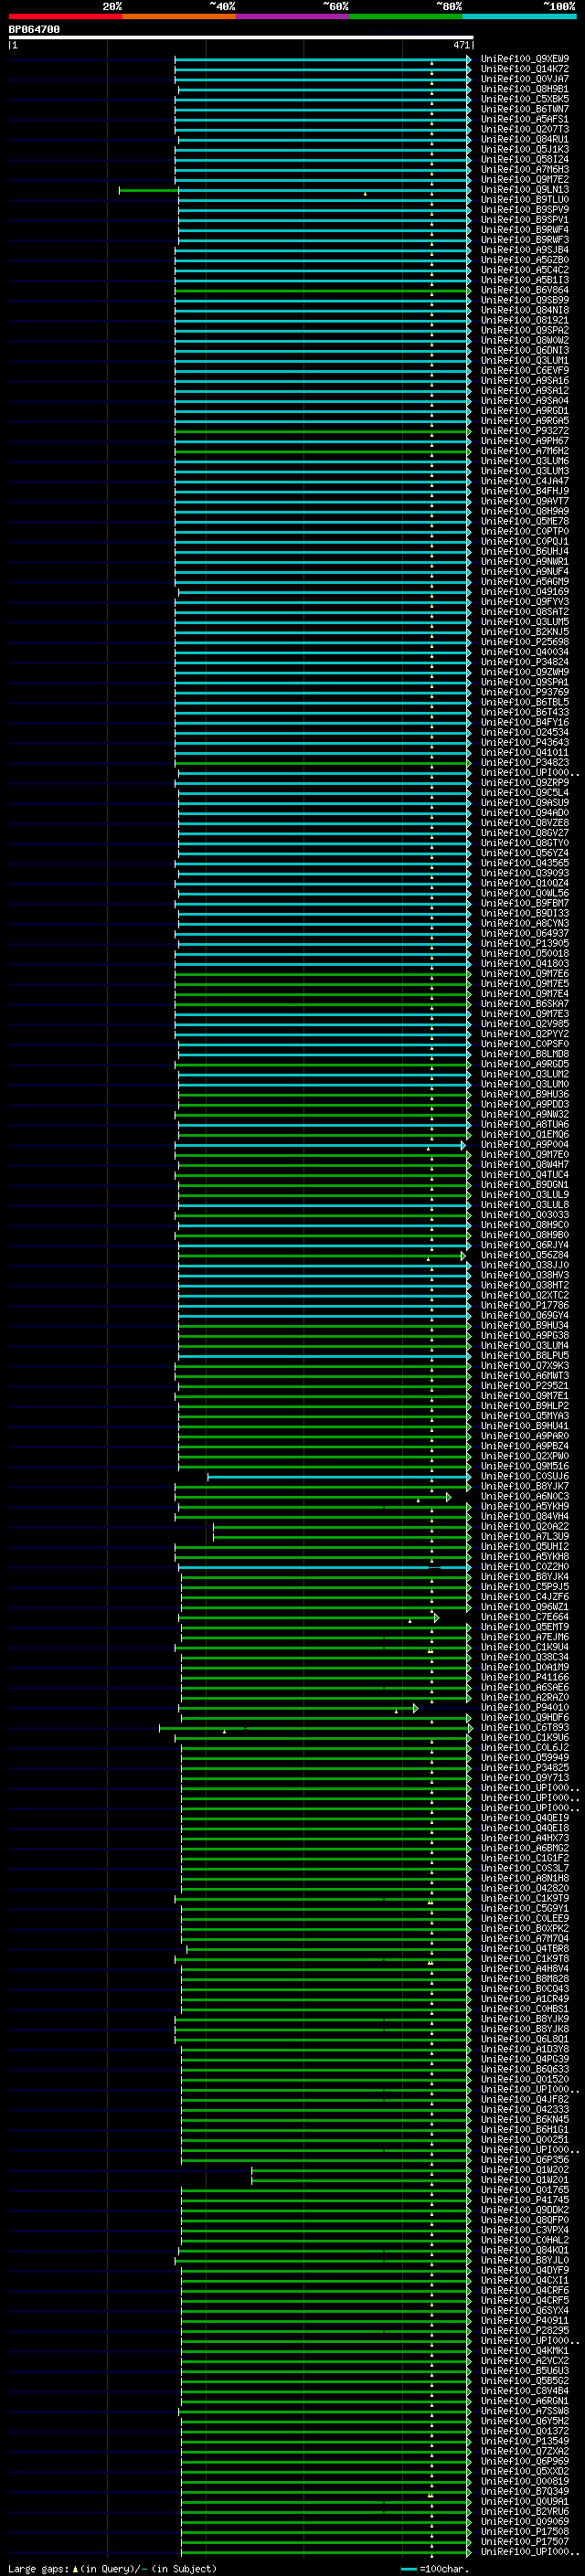Select the UniRef100_P13549 label
This screenshot has height=2576, width=585.
[525, 2442]
